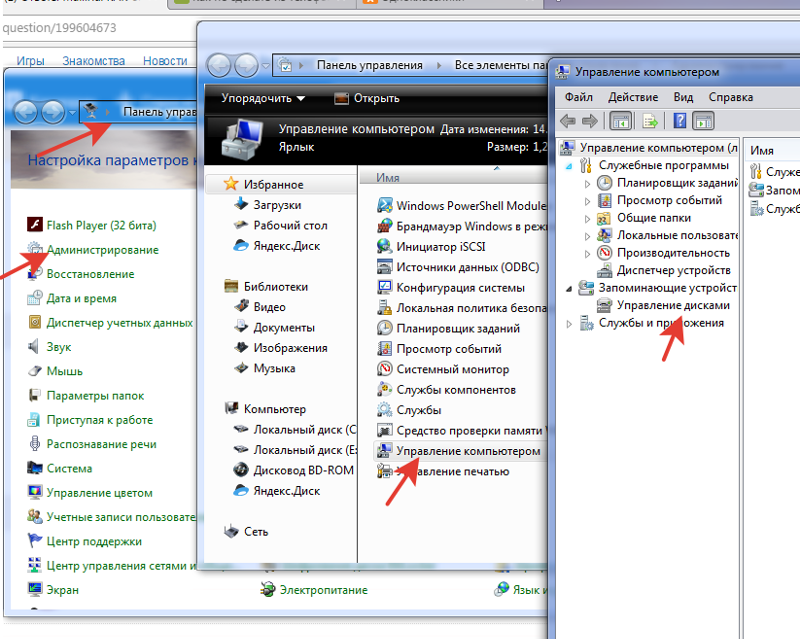Click the Система icon
800x639 pixels.
pos(35,468)
